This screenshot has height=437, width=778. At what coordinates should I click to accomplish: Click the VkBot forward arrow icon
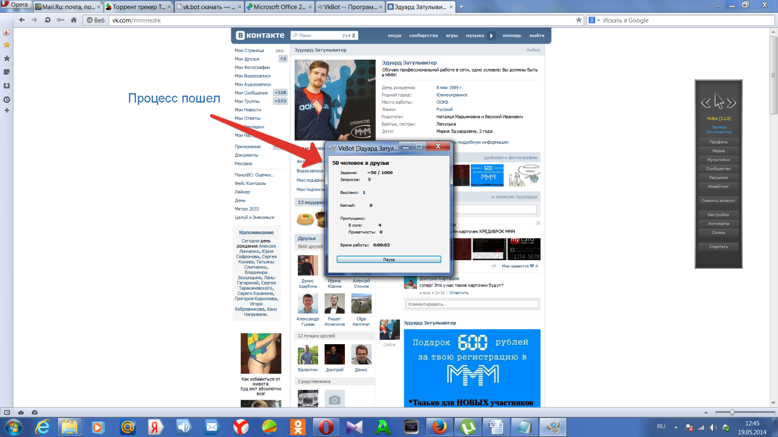[731, 103]
